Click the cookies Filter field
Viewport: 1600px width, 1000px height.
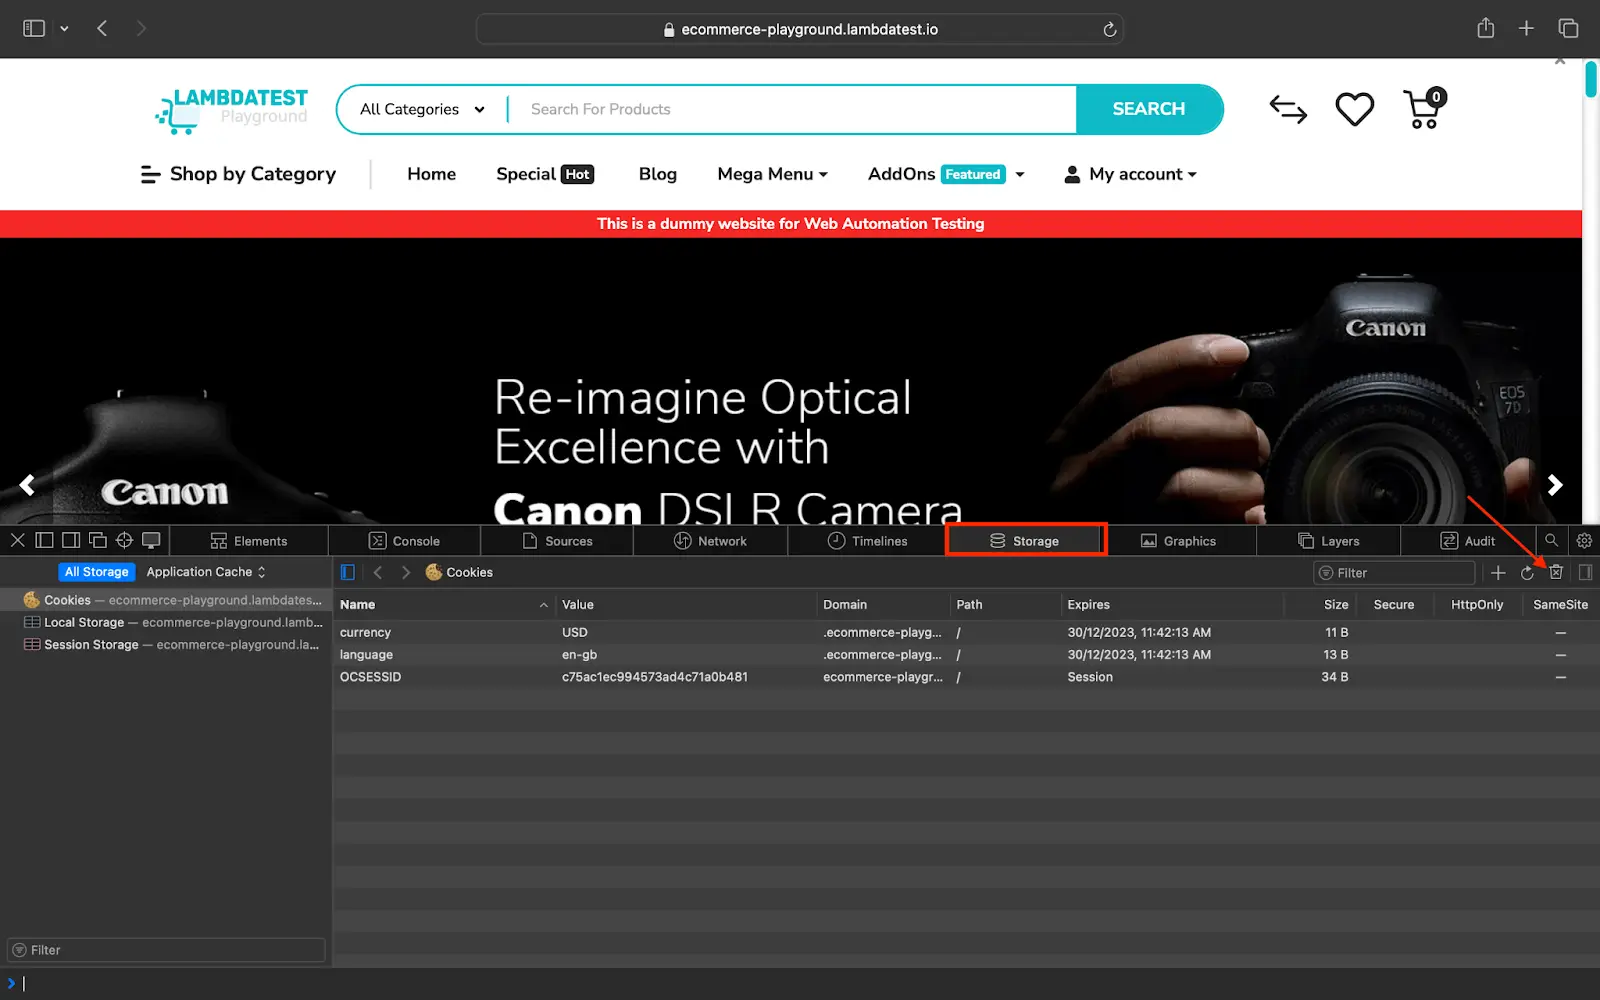point(1394,573)
